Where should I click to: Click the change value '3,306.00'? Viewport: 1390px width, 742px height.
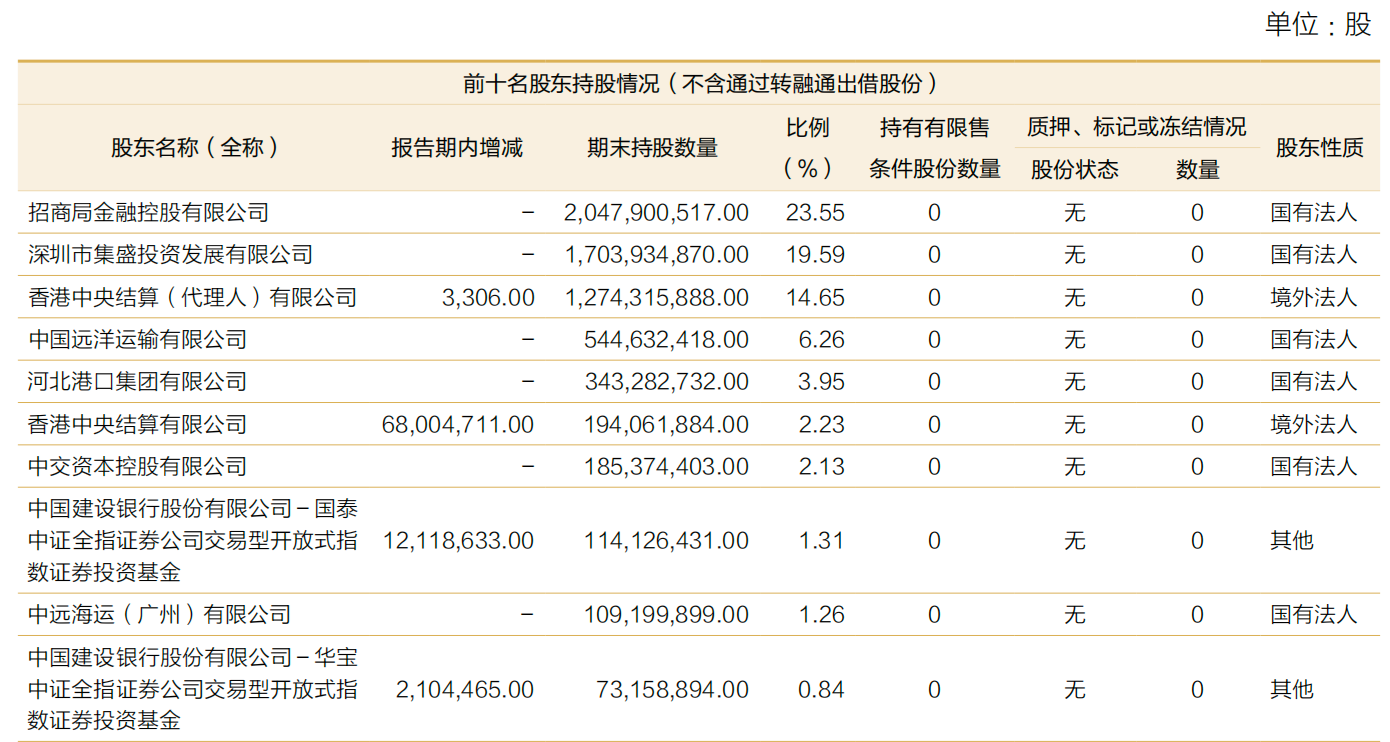[x=487, y=297]
